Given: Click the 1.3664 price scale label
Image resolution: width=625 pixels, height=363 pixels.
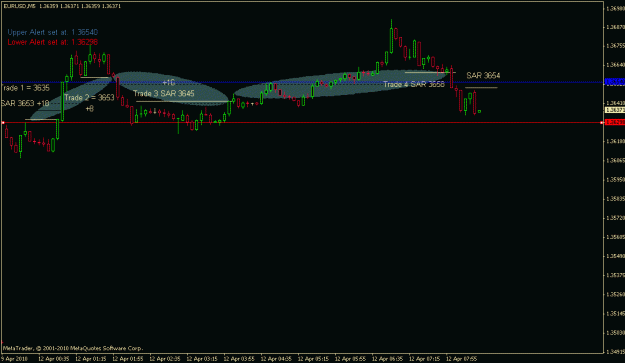Looking at the screenshot, I should point(615,65).
